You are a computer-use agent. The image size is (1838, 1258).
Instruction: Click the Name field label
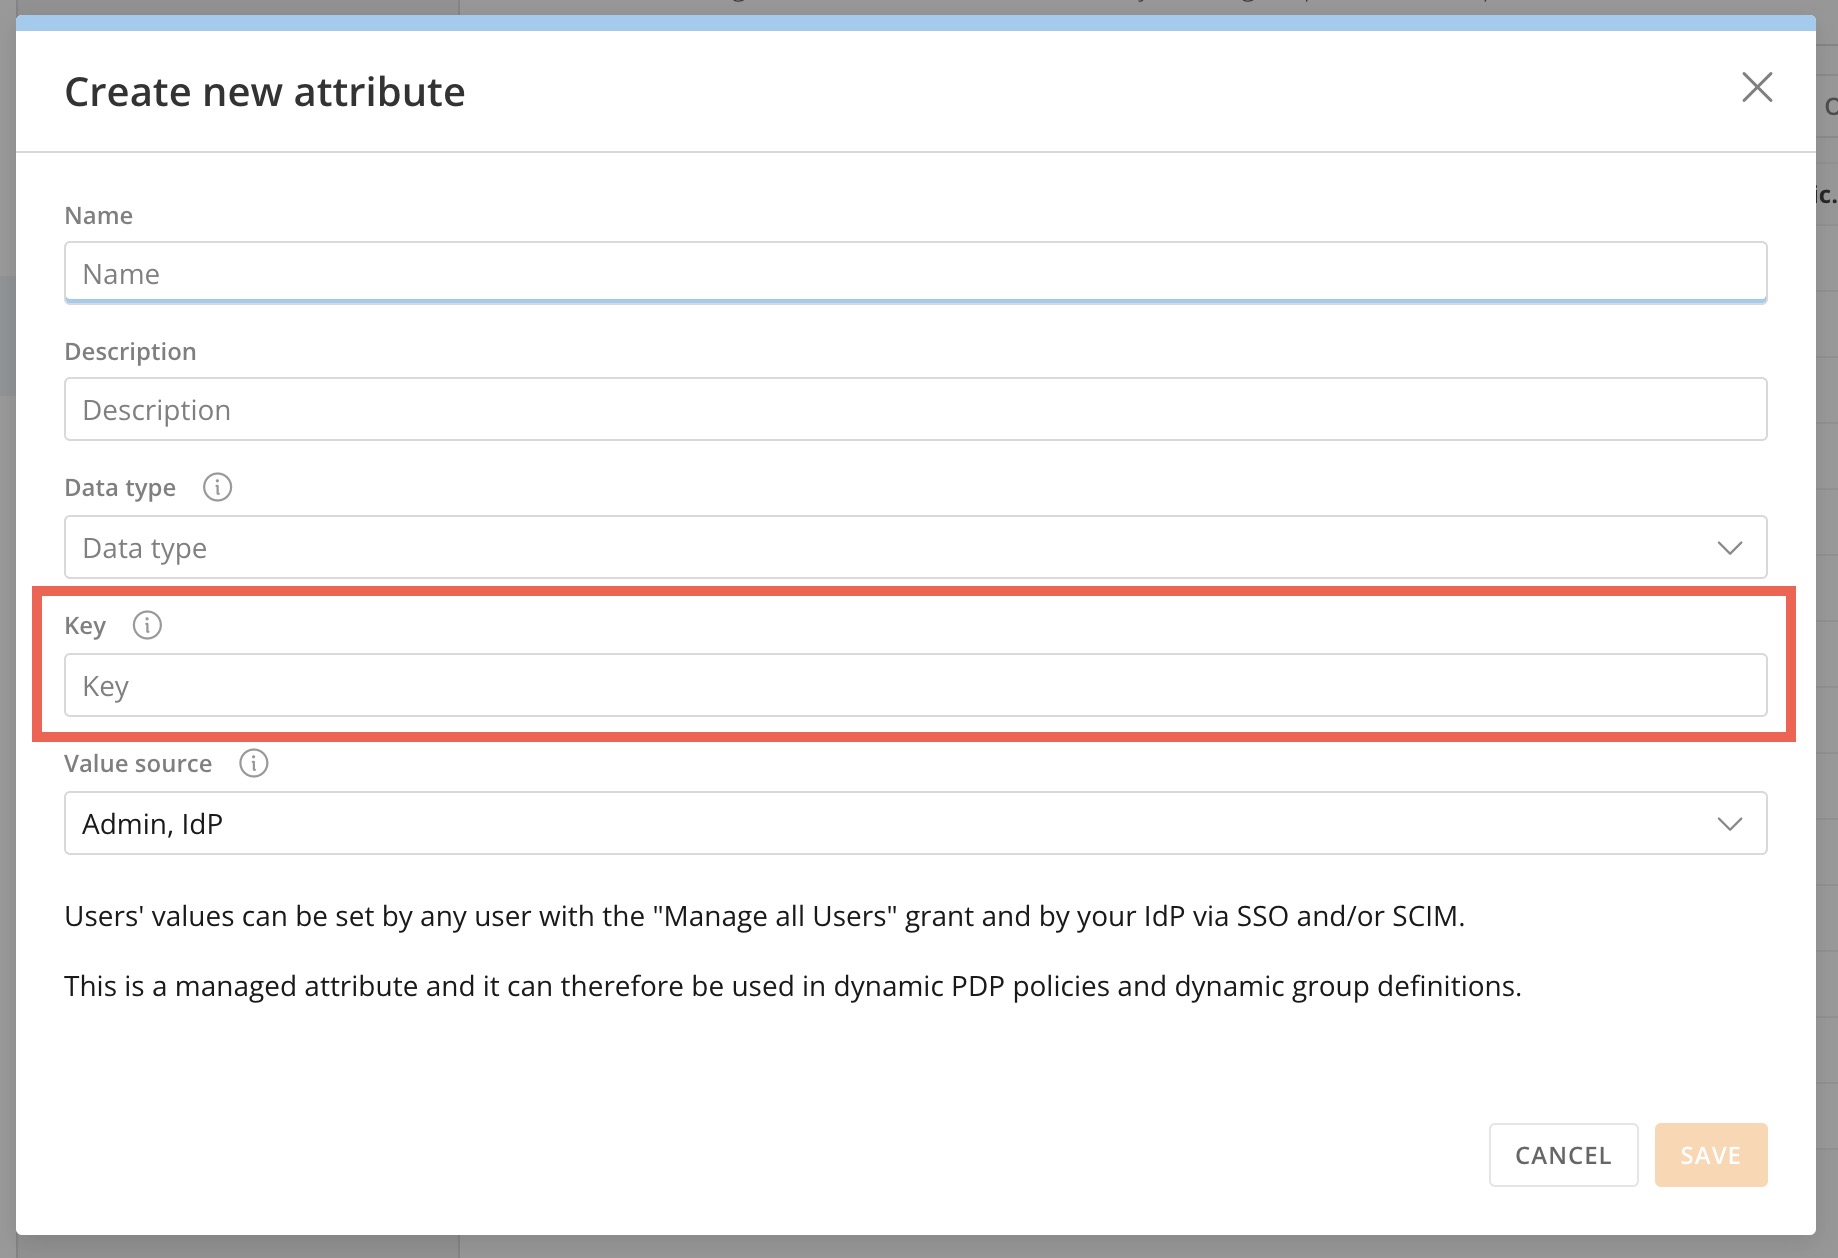coord(98,216)
